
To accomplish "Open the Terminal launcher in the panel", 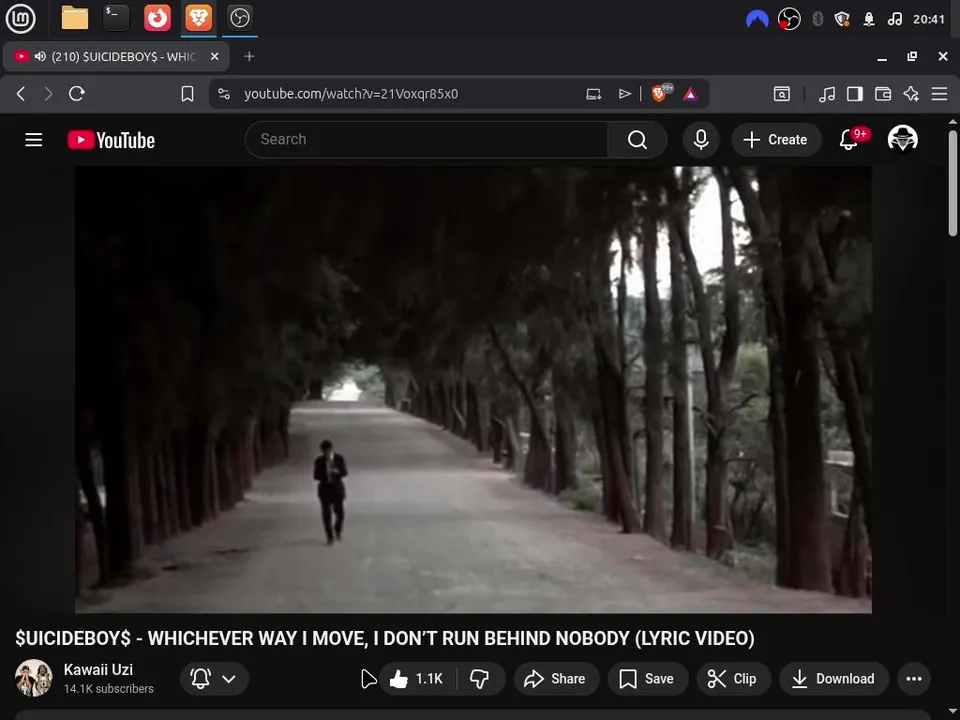I will [x=116, y=18].
